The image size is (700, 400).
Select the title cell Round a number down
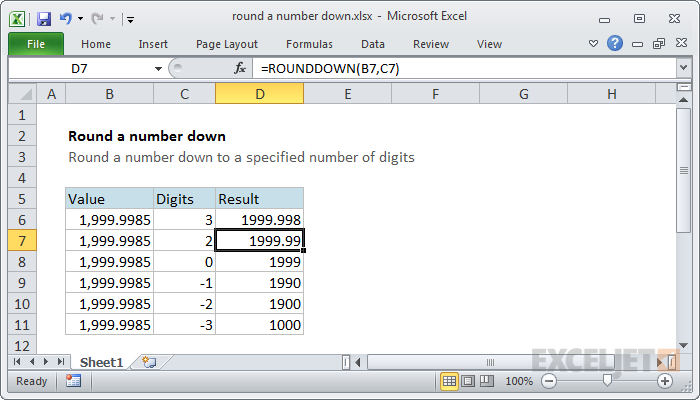[147, 136]
